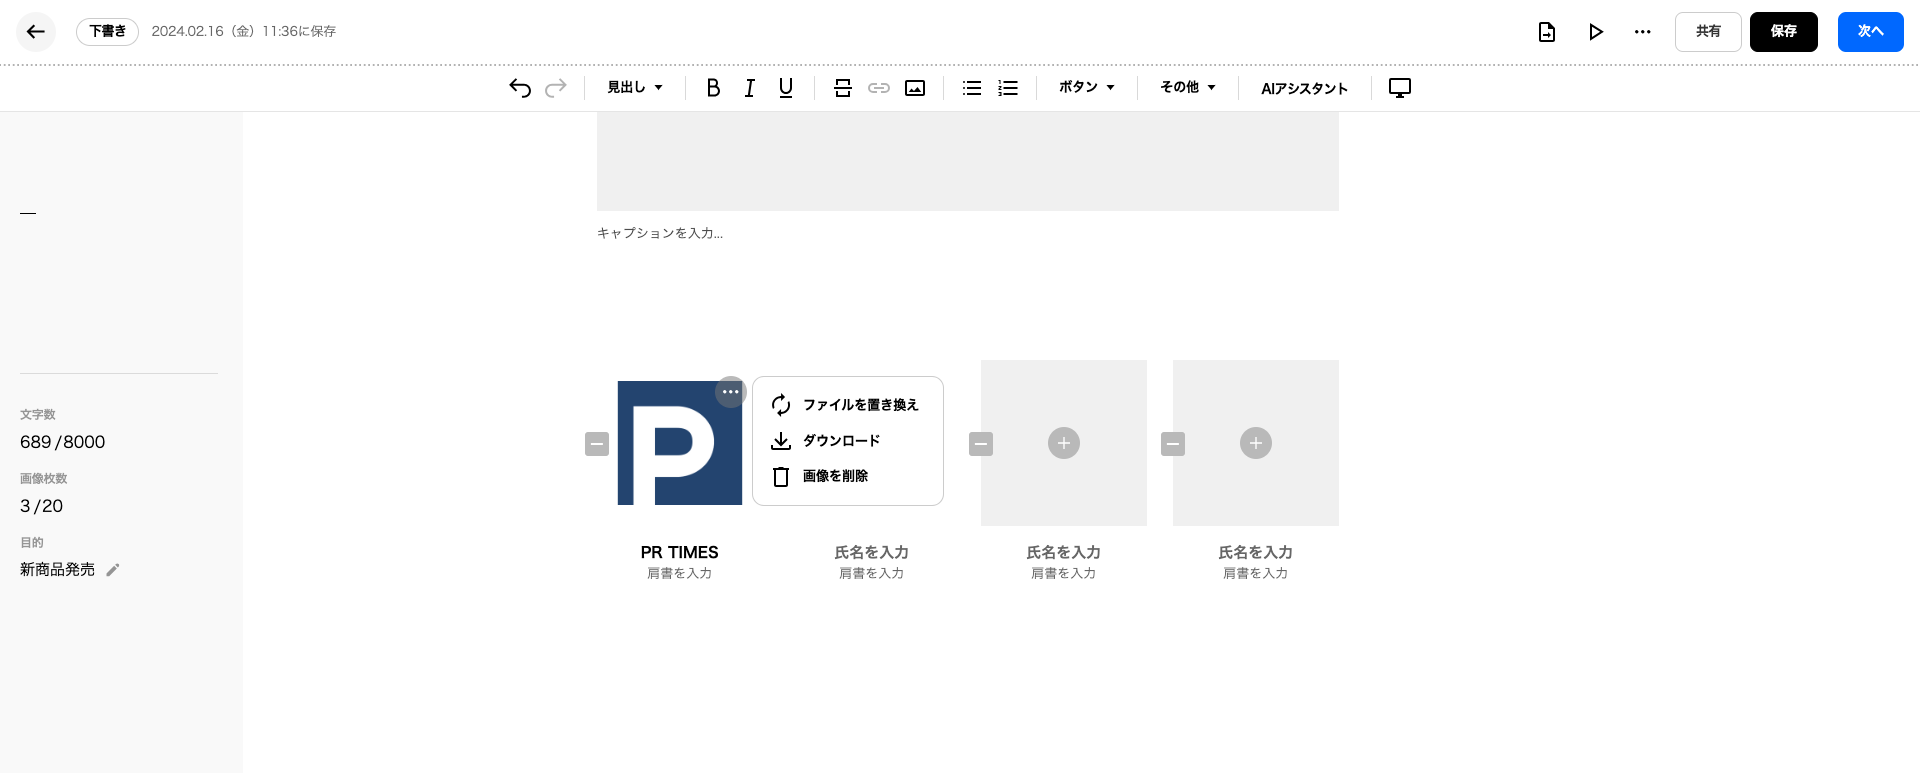
Task: Add image to fourth profile card plus icon
Action: click(1256, 443)
